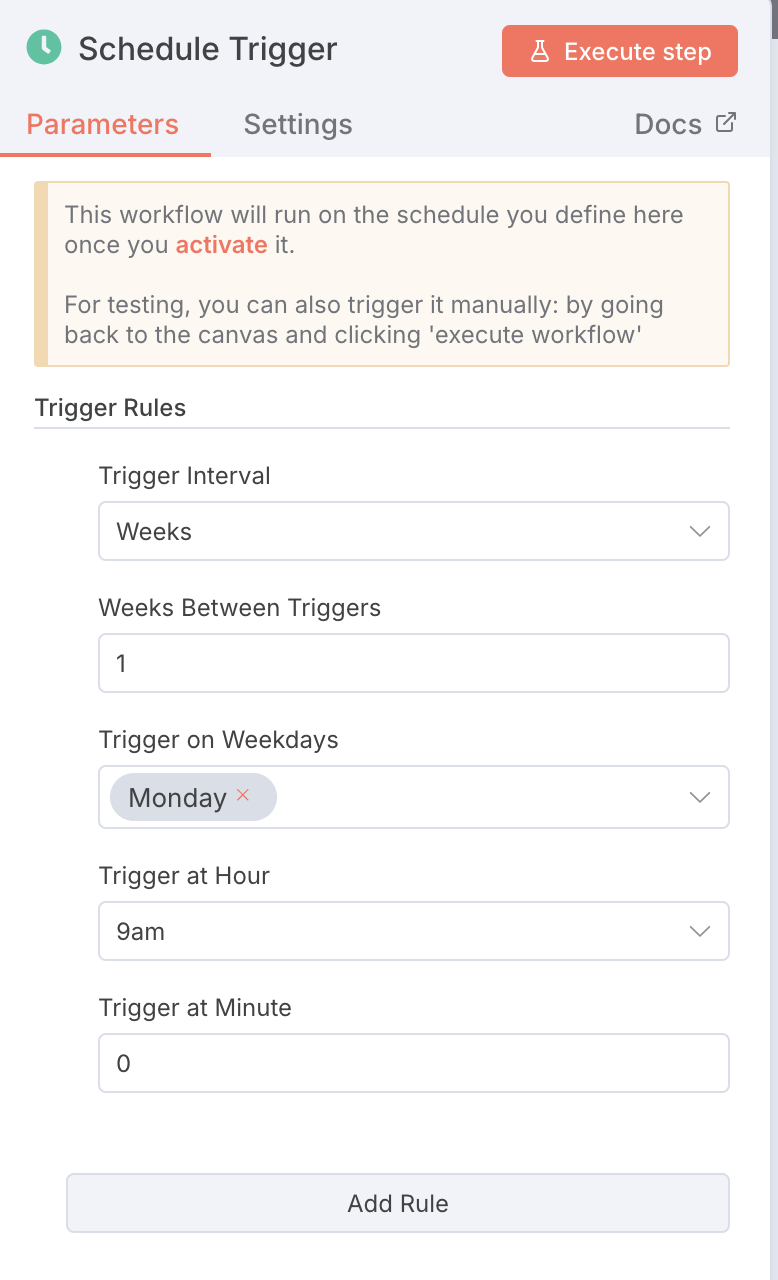This screenshot has width=778, height=1280.
Task: Click the Trigger at Minute input field
Action: [414, 1063]
